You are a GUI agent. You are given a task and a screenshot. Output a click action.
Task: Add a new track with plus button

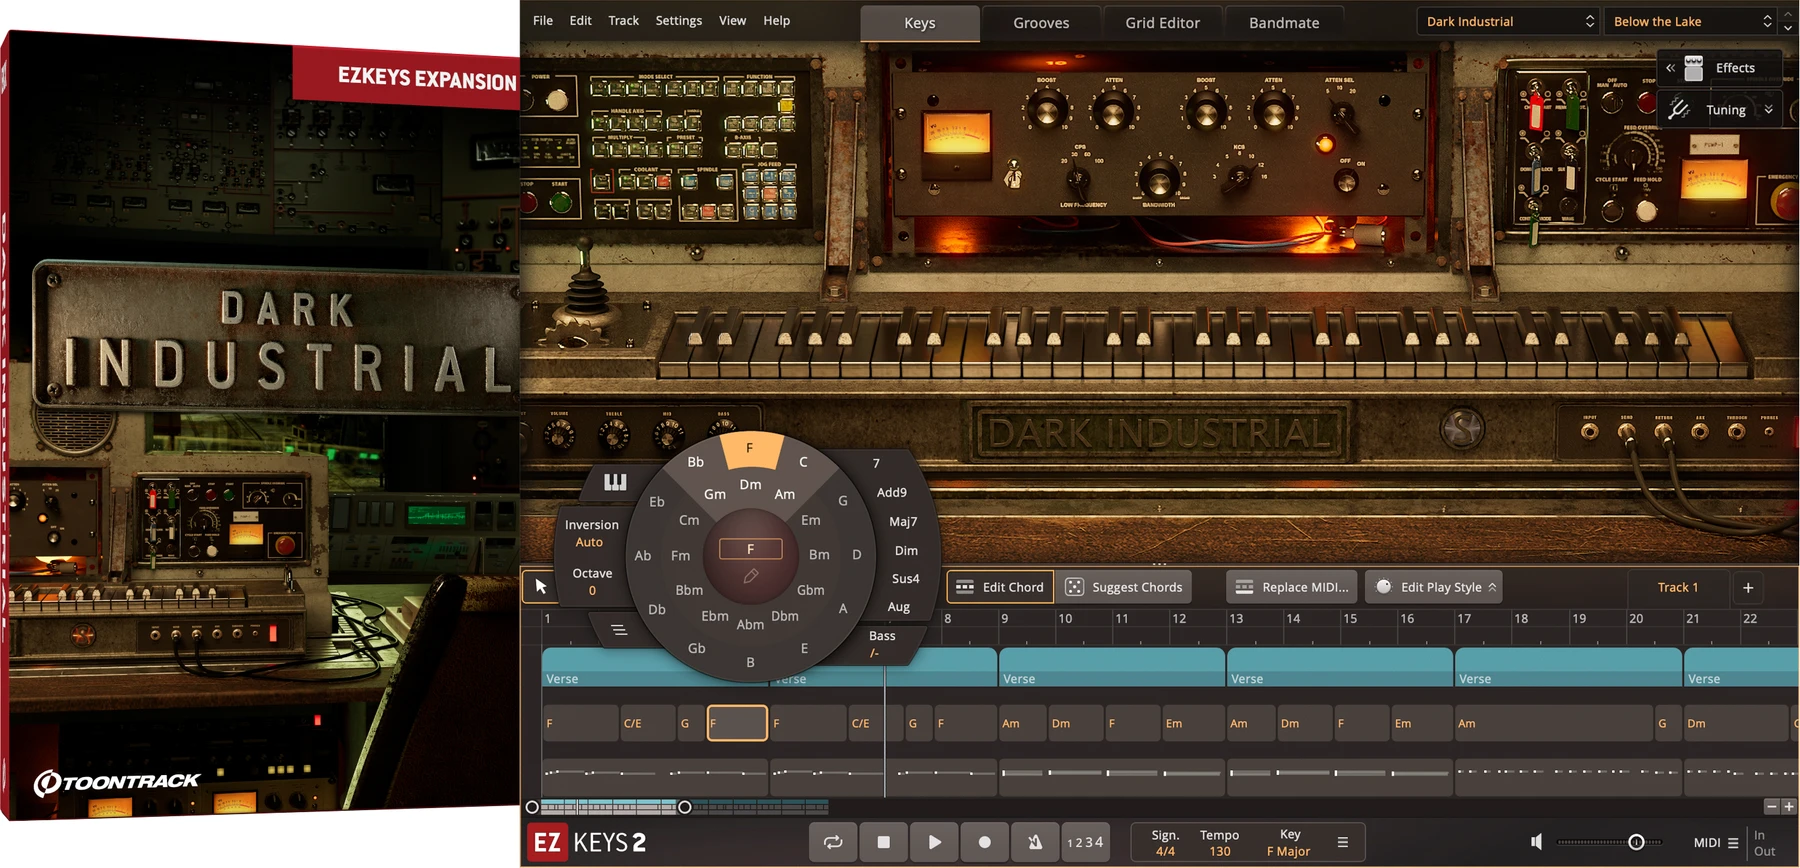[1748, 587]
